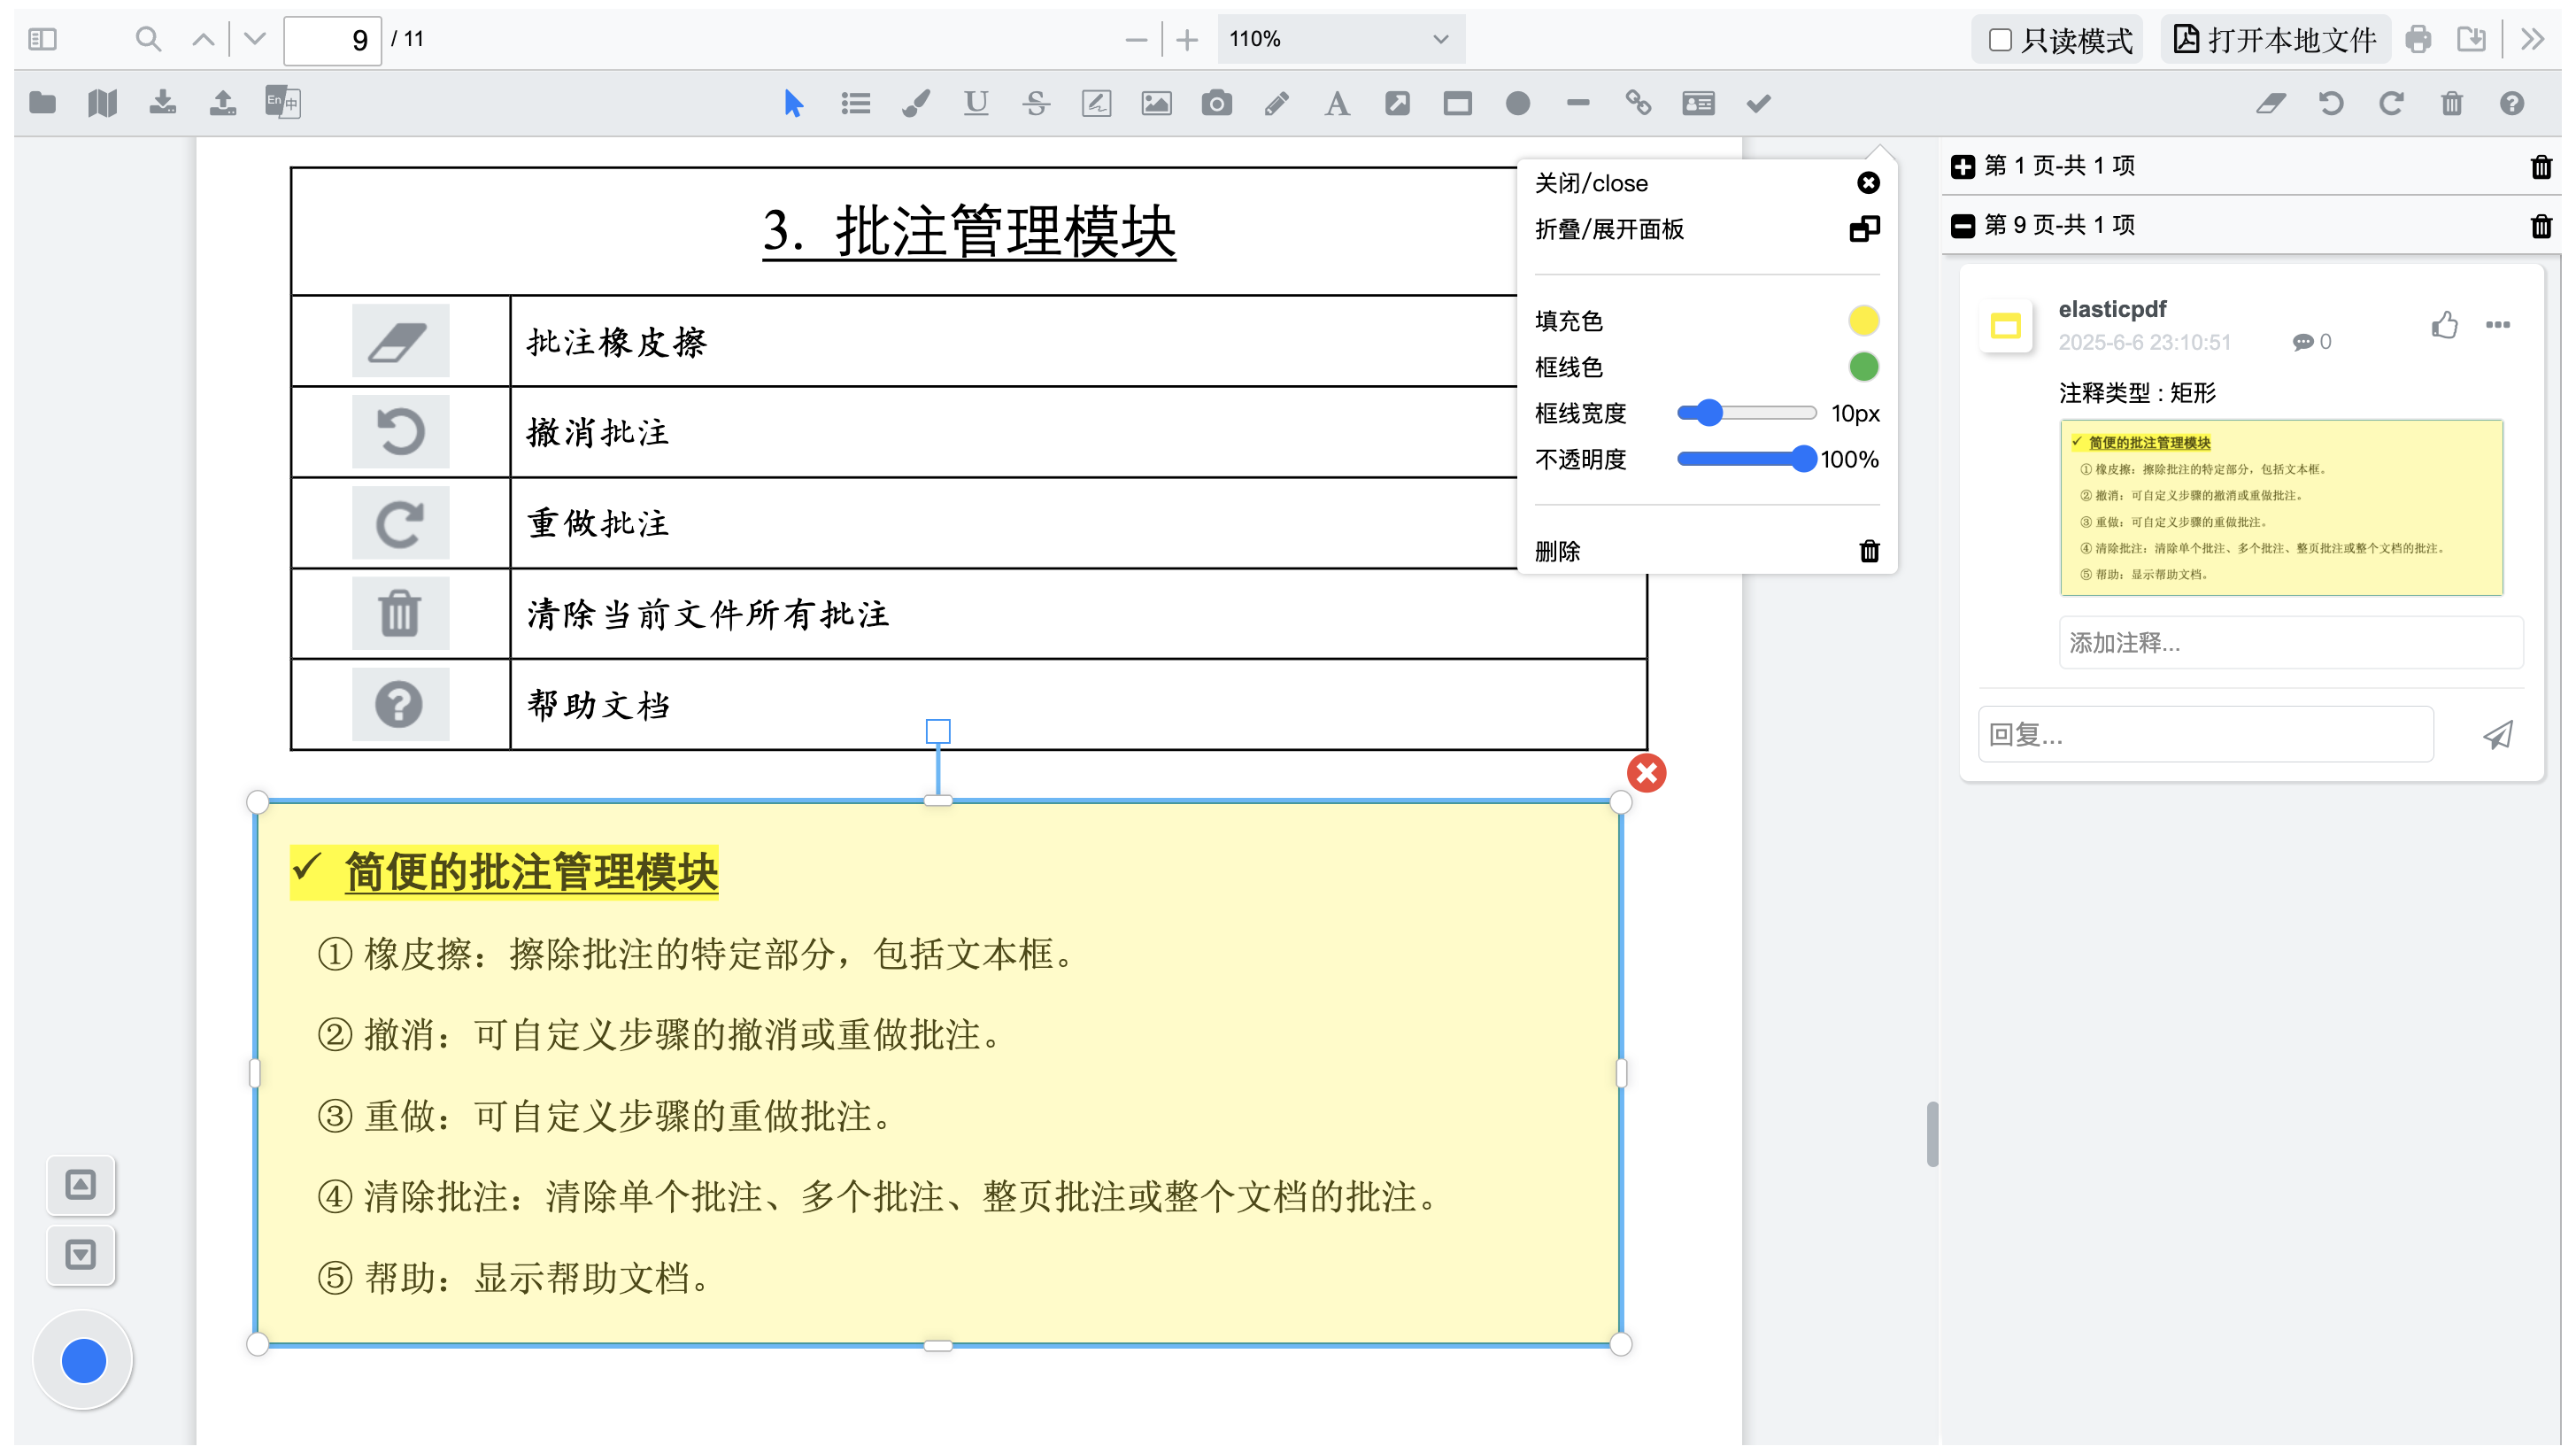Click the annotation eraser icon top right
Viewport: 2576px width, 1454px height.
coord(2271,103)
